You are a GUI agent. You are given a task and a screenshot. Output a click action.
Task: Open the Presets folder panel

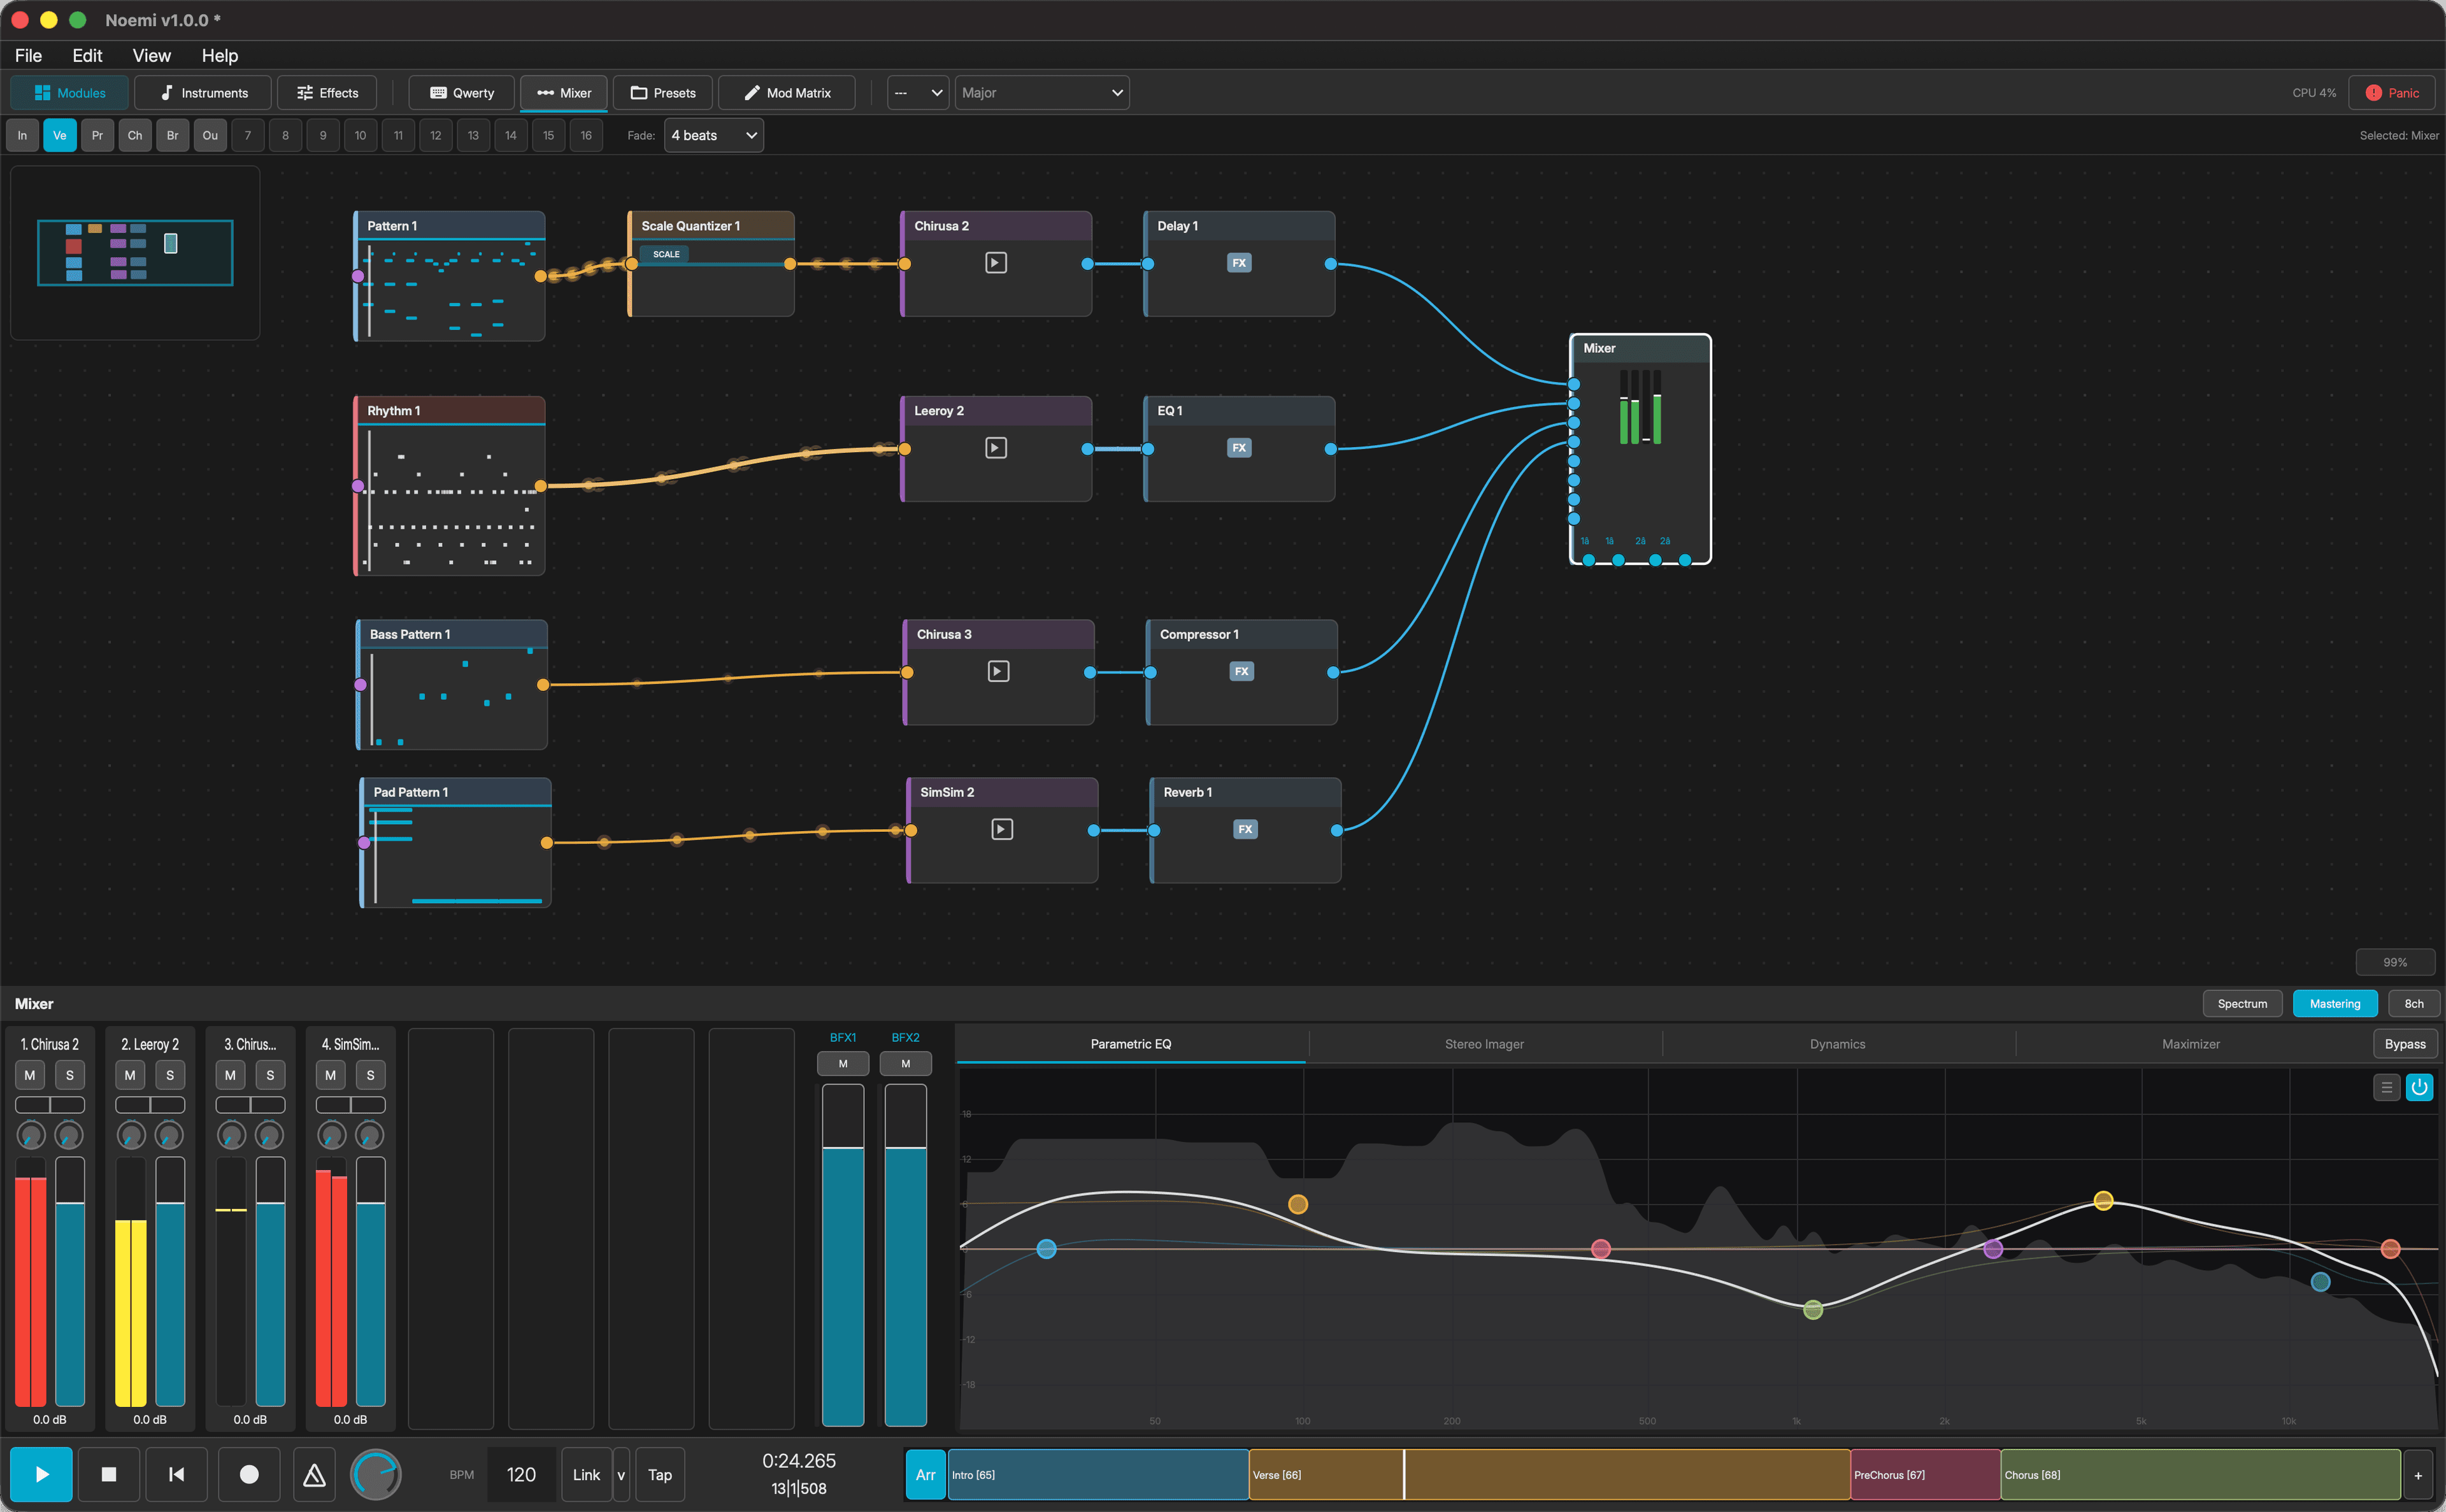pos(662,92)
